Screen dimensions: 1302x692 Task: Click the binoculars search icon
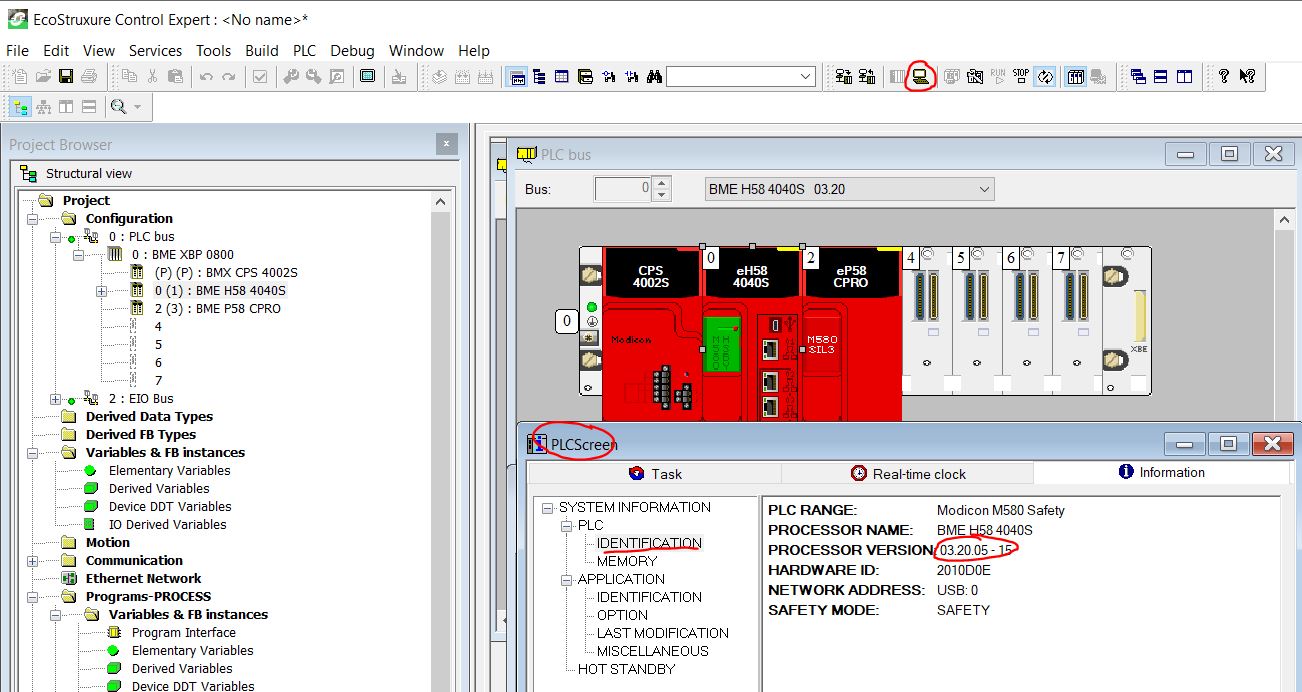click(x=655, y=76)
